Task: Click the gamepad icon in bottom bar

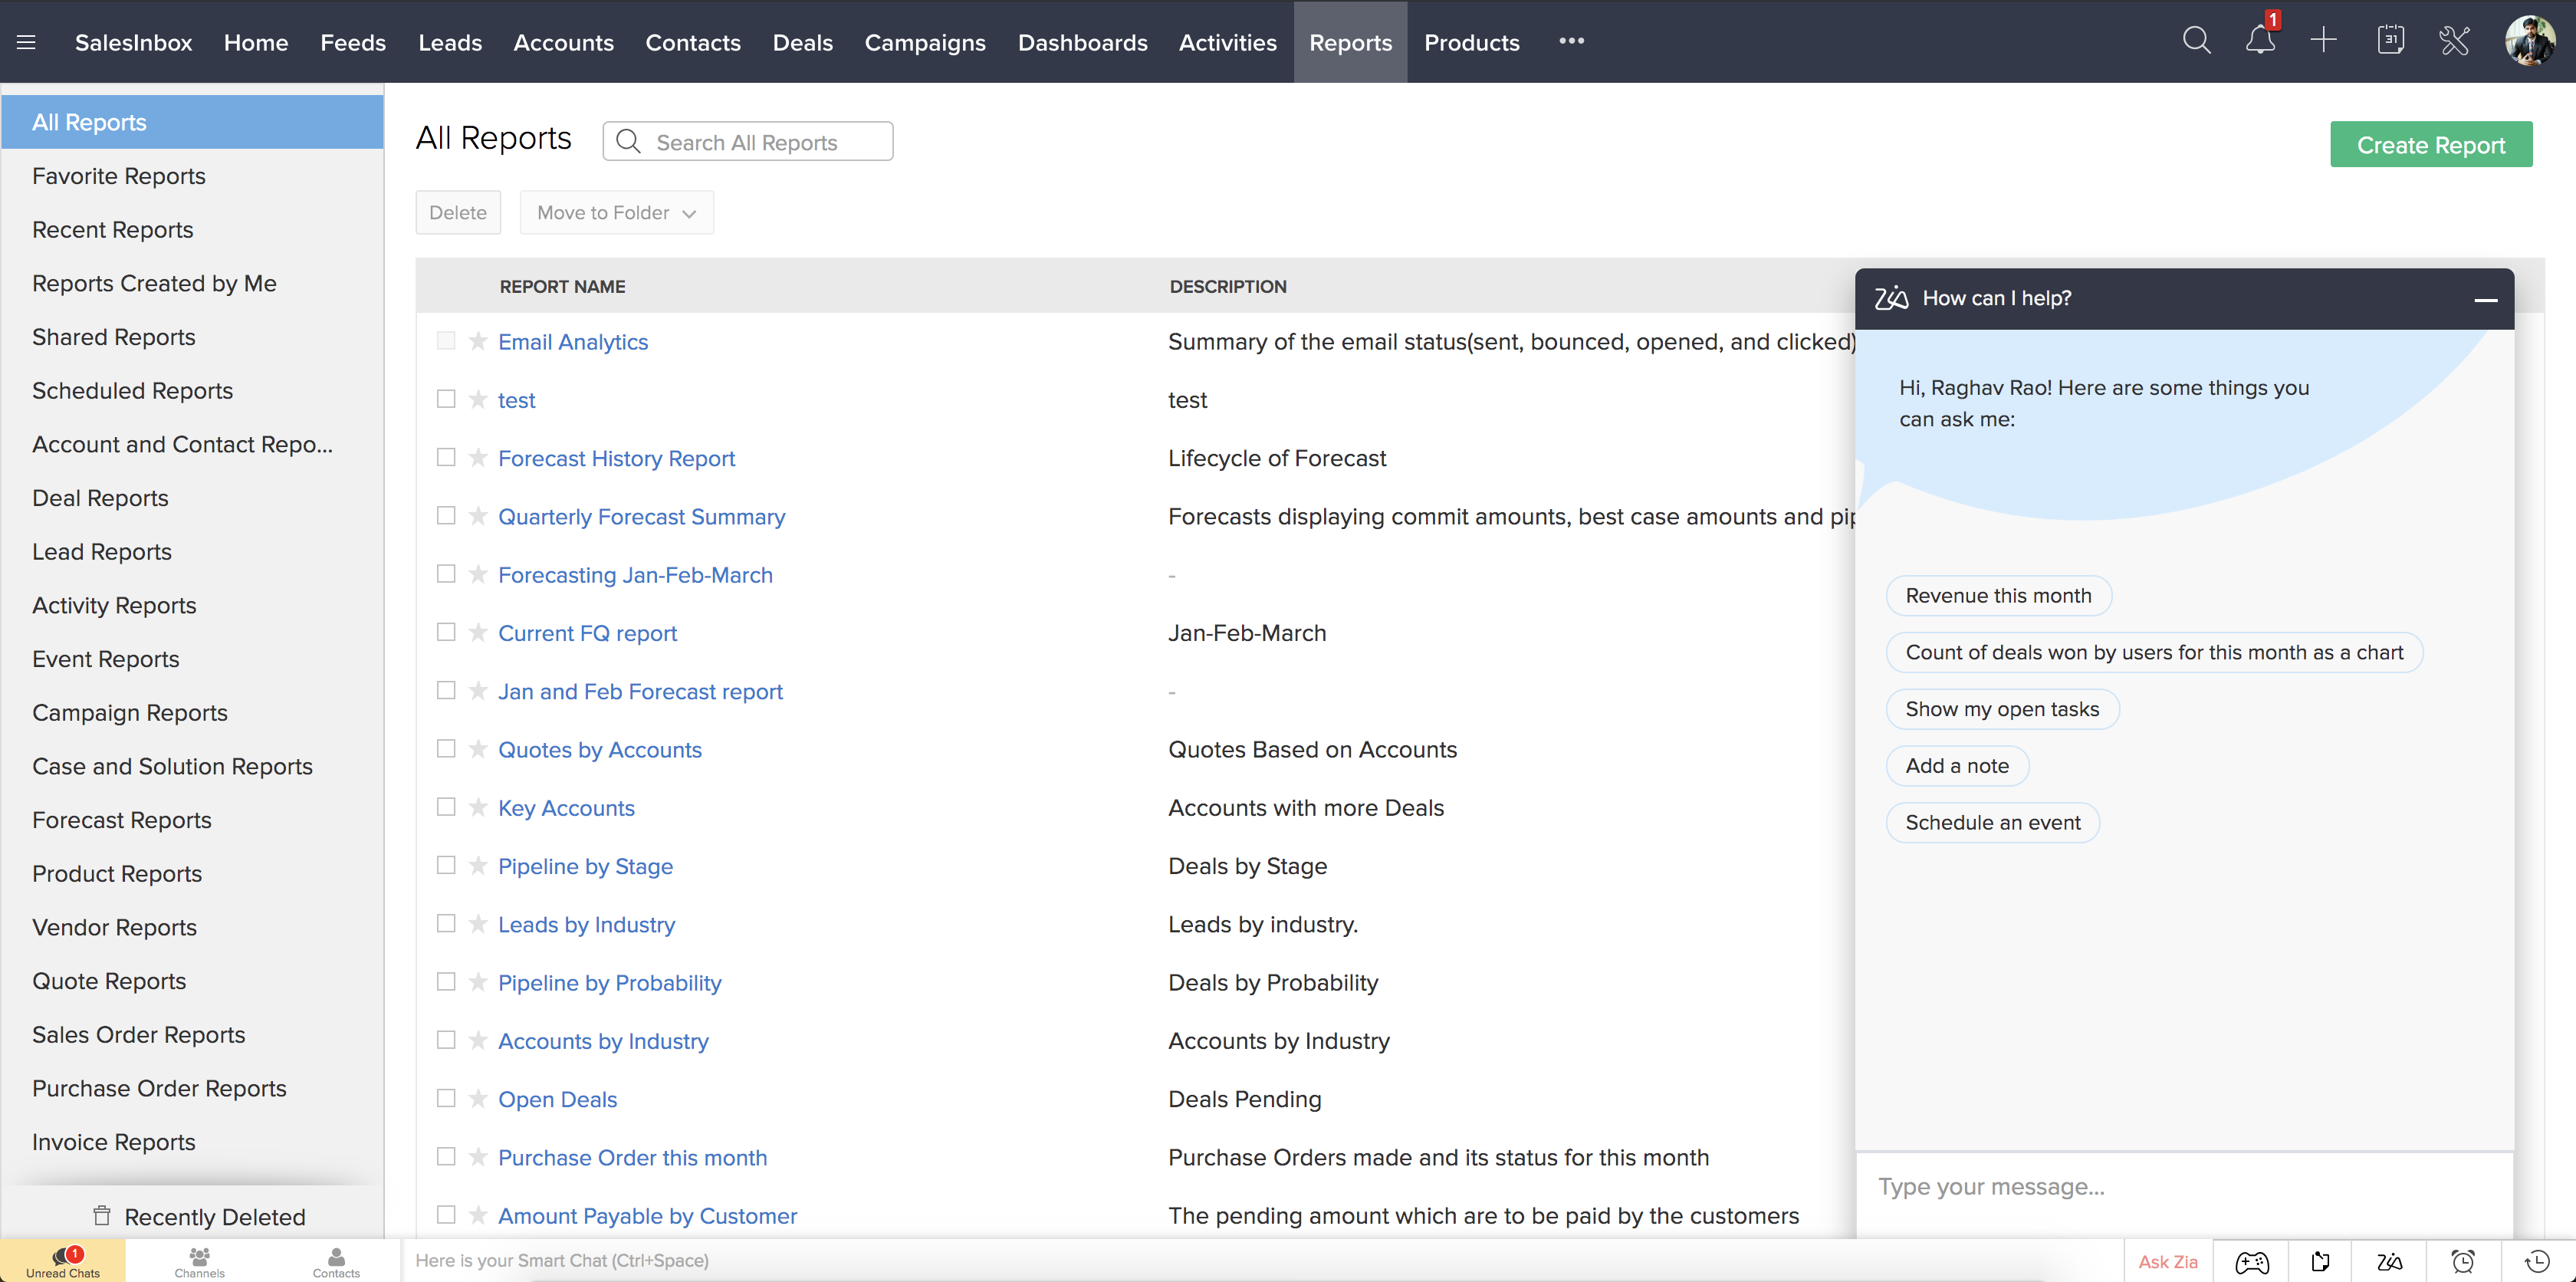Action: (2252, 1262)
